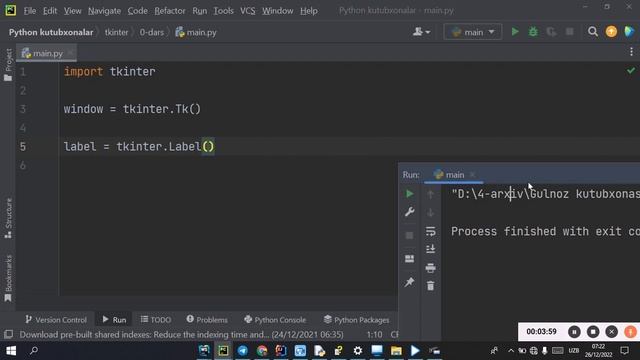Open the Help menu

(x=309, y=11)
